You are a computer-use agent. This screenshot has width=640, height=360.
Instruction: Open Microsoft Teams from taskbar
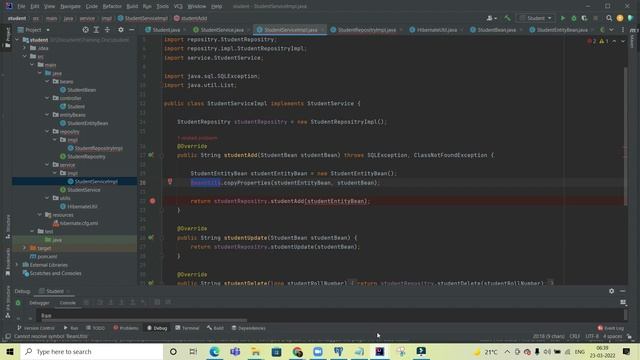[235, 351]
